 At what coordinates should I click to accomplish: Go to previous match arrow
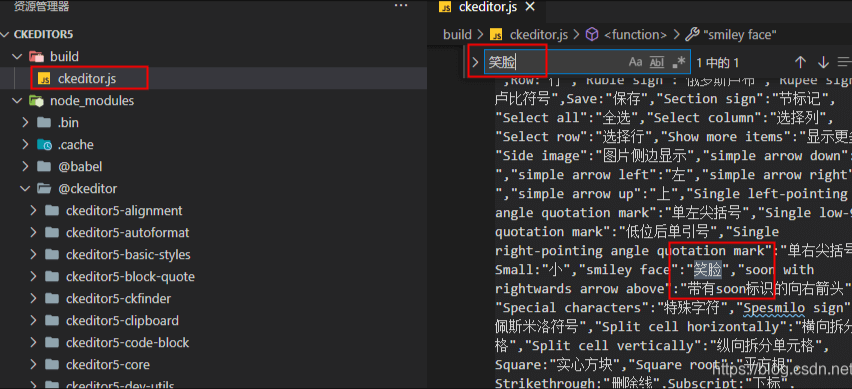click(x=800, y=62)
